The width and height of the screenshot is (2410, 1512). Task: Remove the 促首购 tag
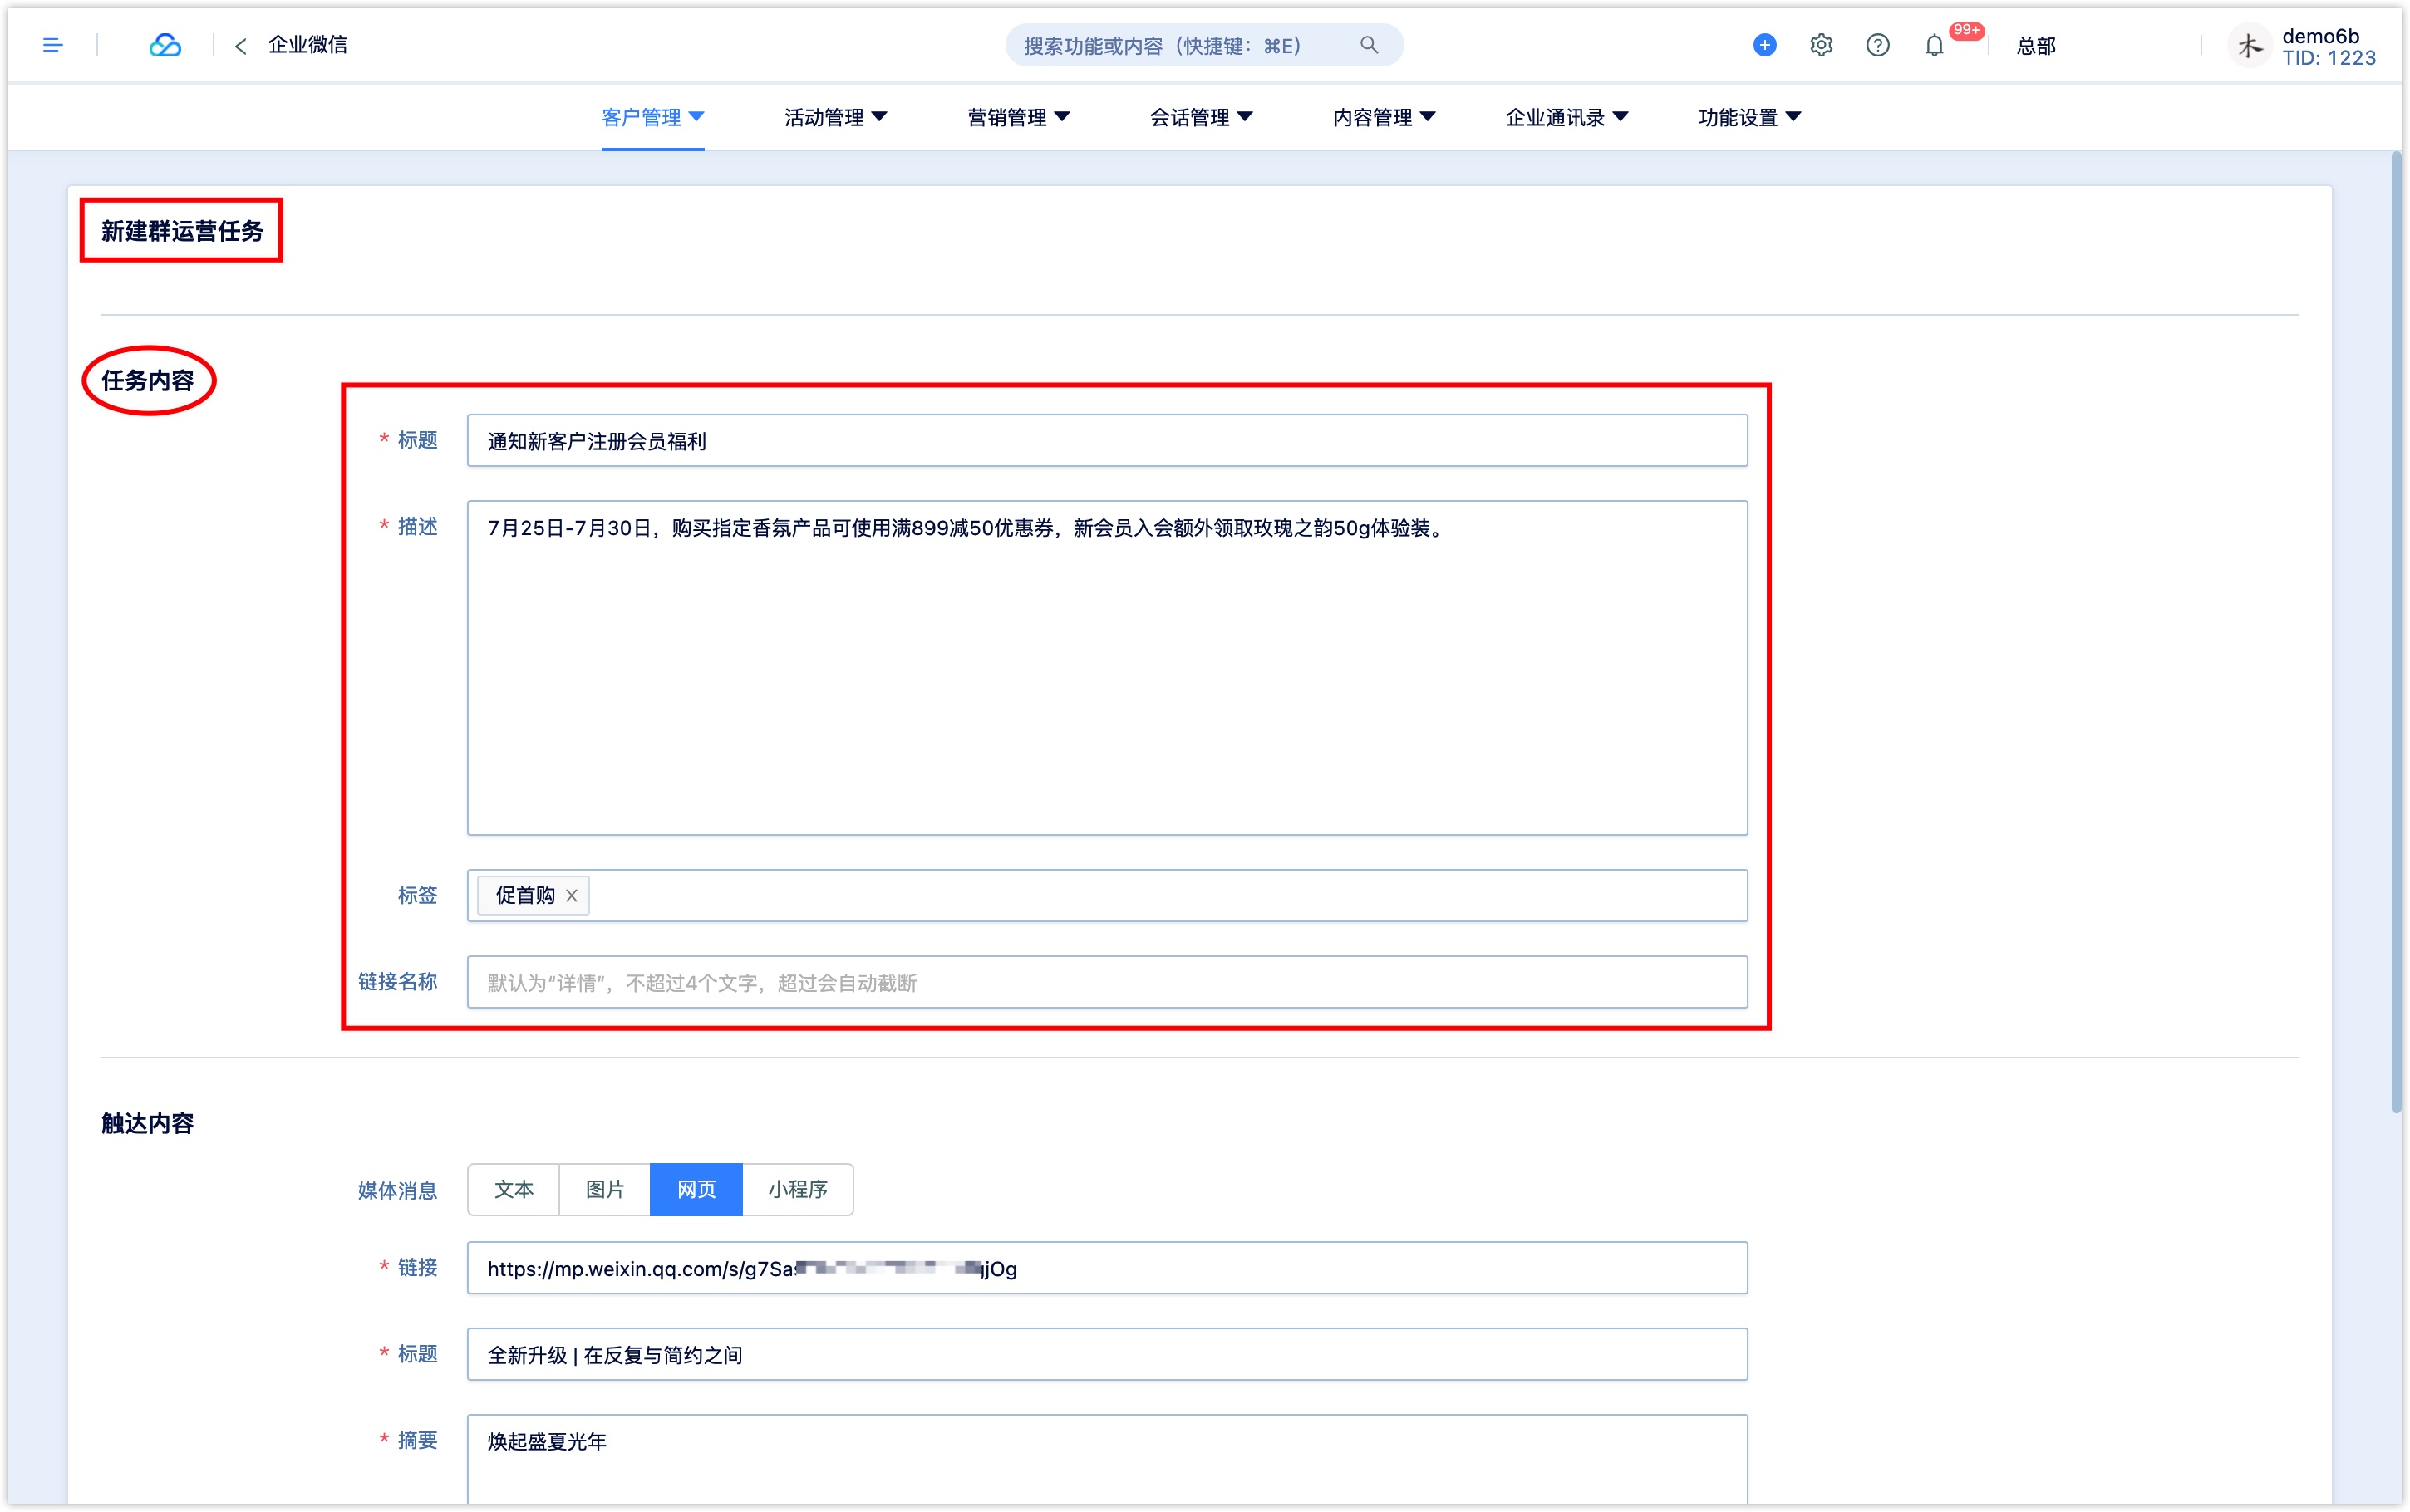572,895
